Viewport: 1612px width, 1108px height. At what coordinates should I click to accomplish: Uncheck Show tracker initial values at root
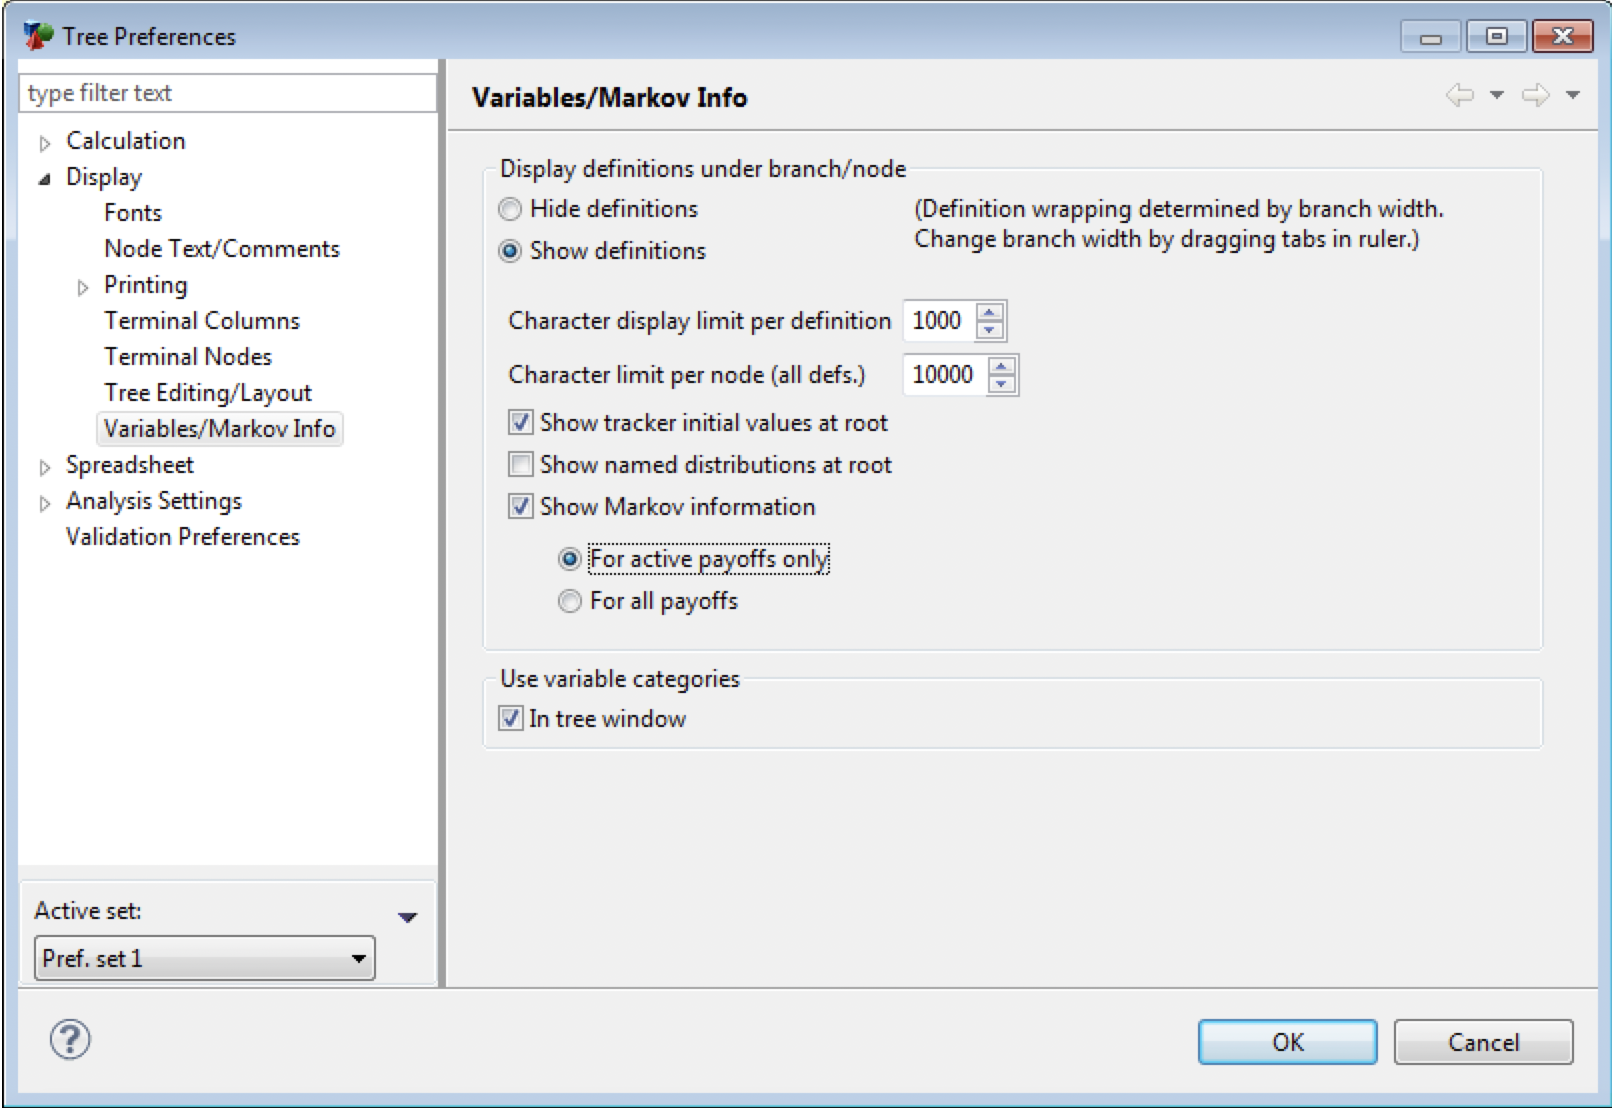point(521,423)
